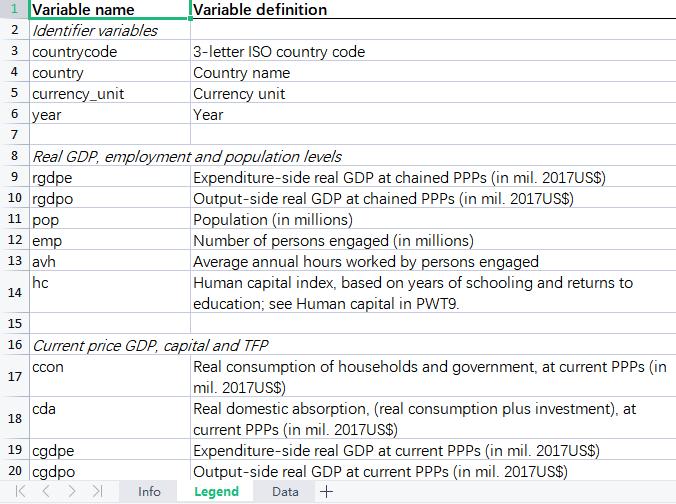Image resolution: width=676 pixels, height=504 pixels.
Task: Select the entire row 14 via header
Action: (x=14, y=292)
